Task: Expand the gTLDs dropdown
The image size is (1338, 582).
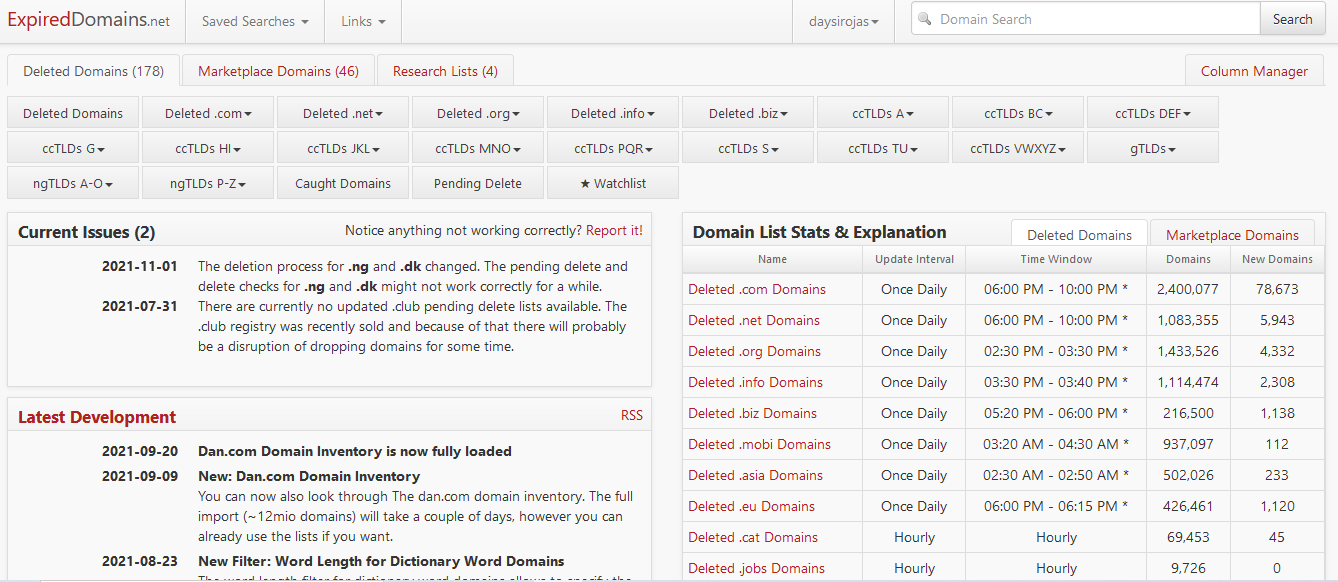Action: point(1152,149)
